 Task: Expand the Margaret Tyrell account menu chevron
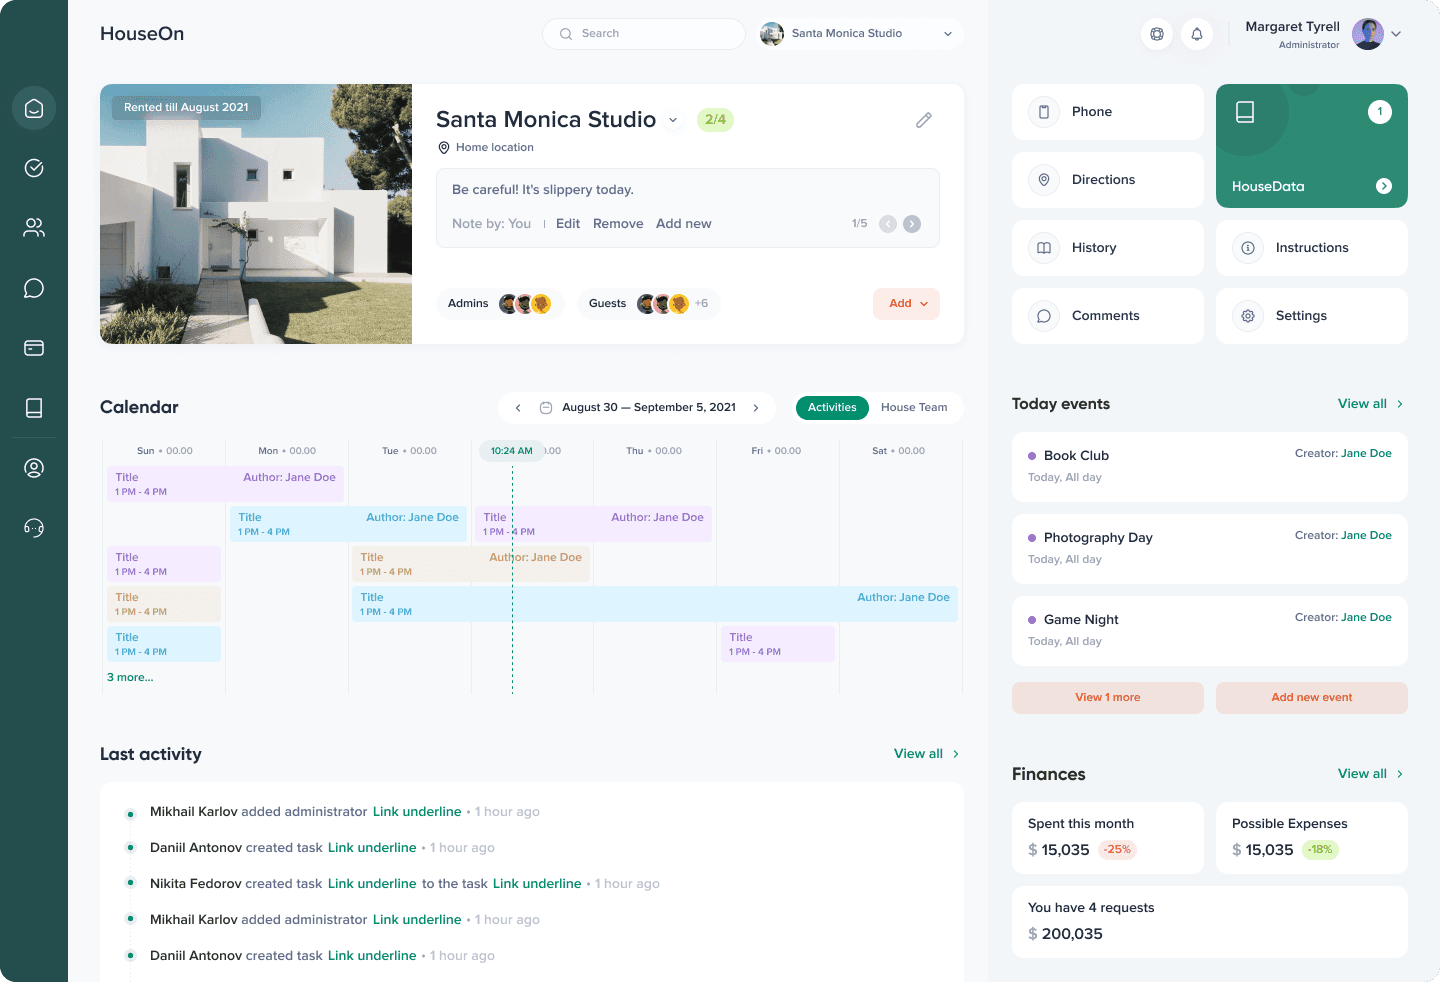(1396, 34)
